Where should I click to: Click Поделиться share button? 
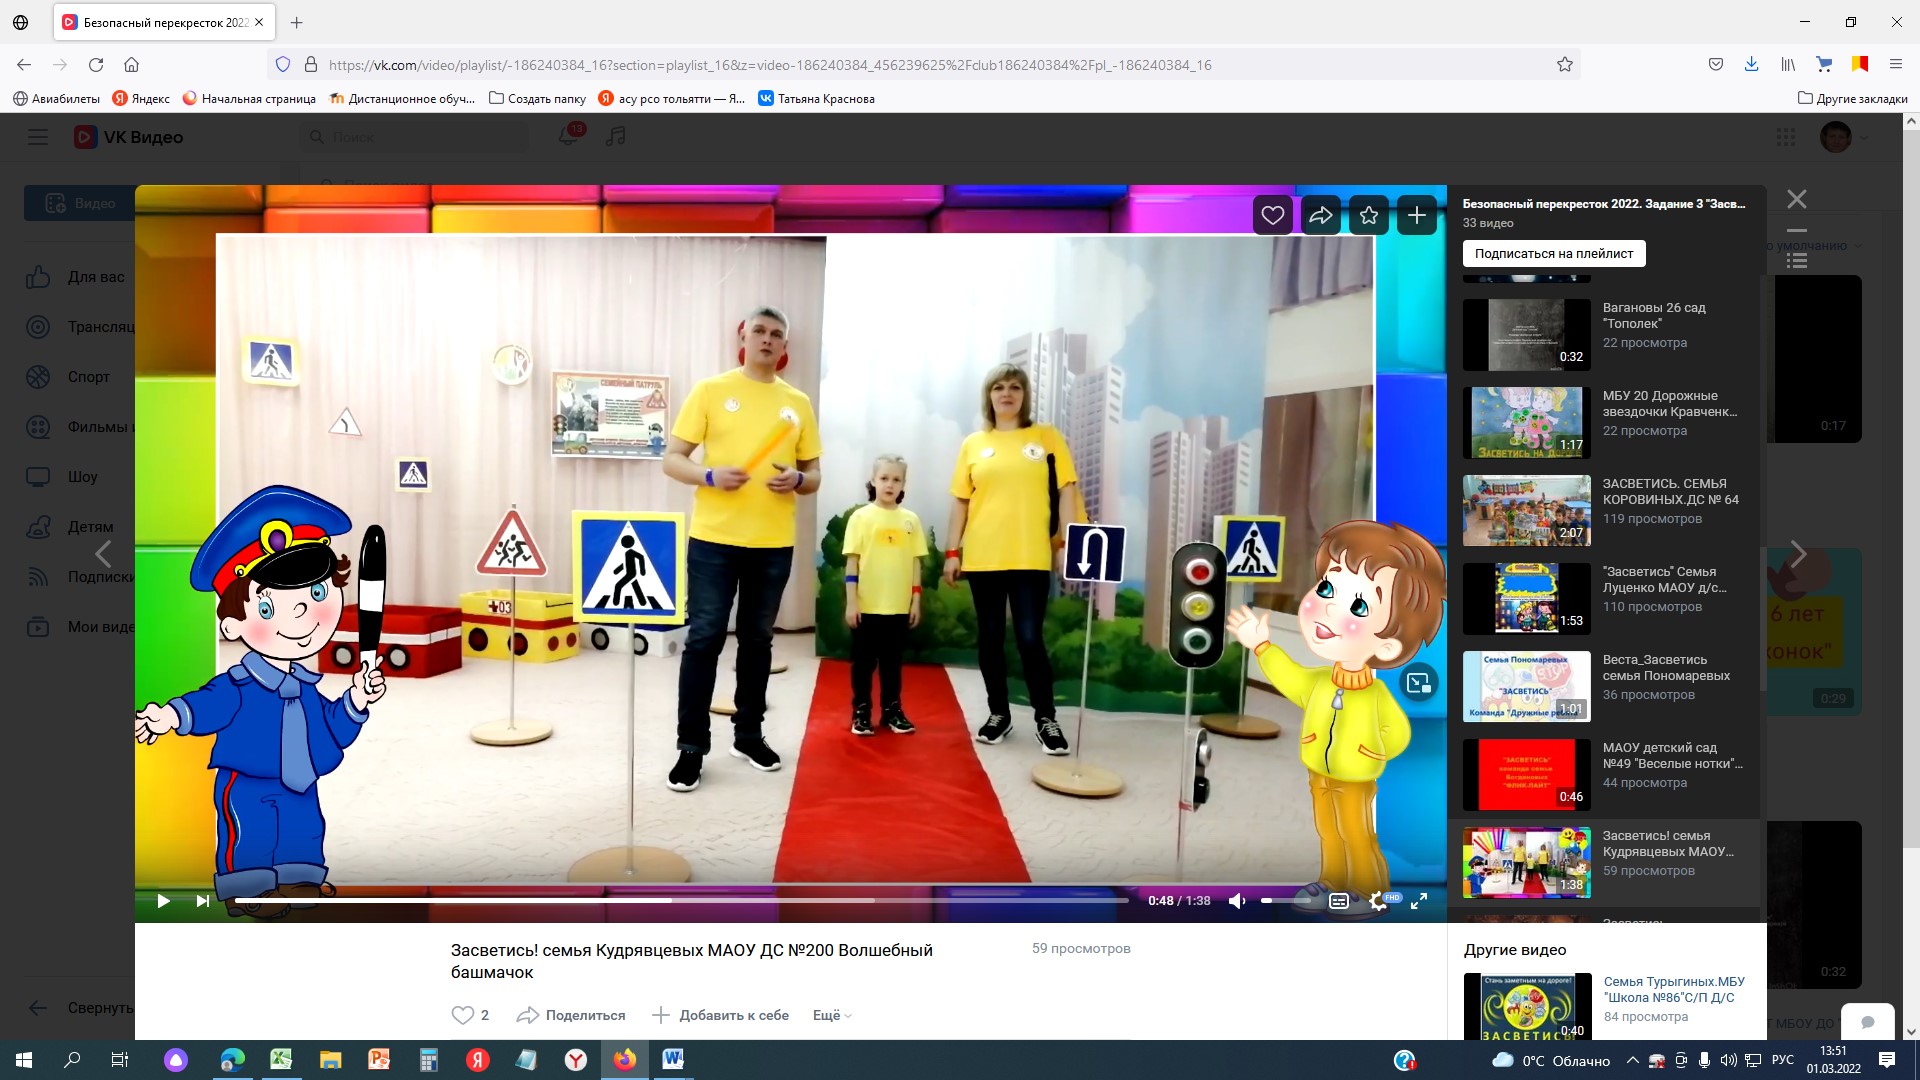point(571,1015)
